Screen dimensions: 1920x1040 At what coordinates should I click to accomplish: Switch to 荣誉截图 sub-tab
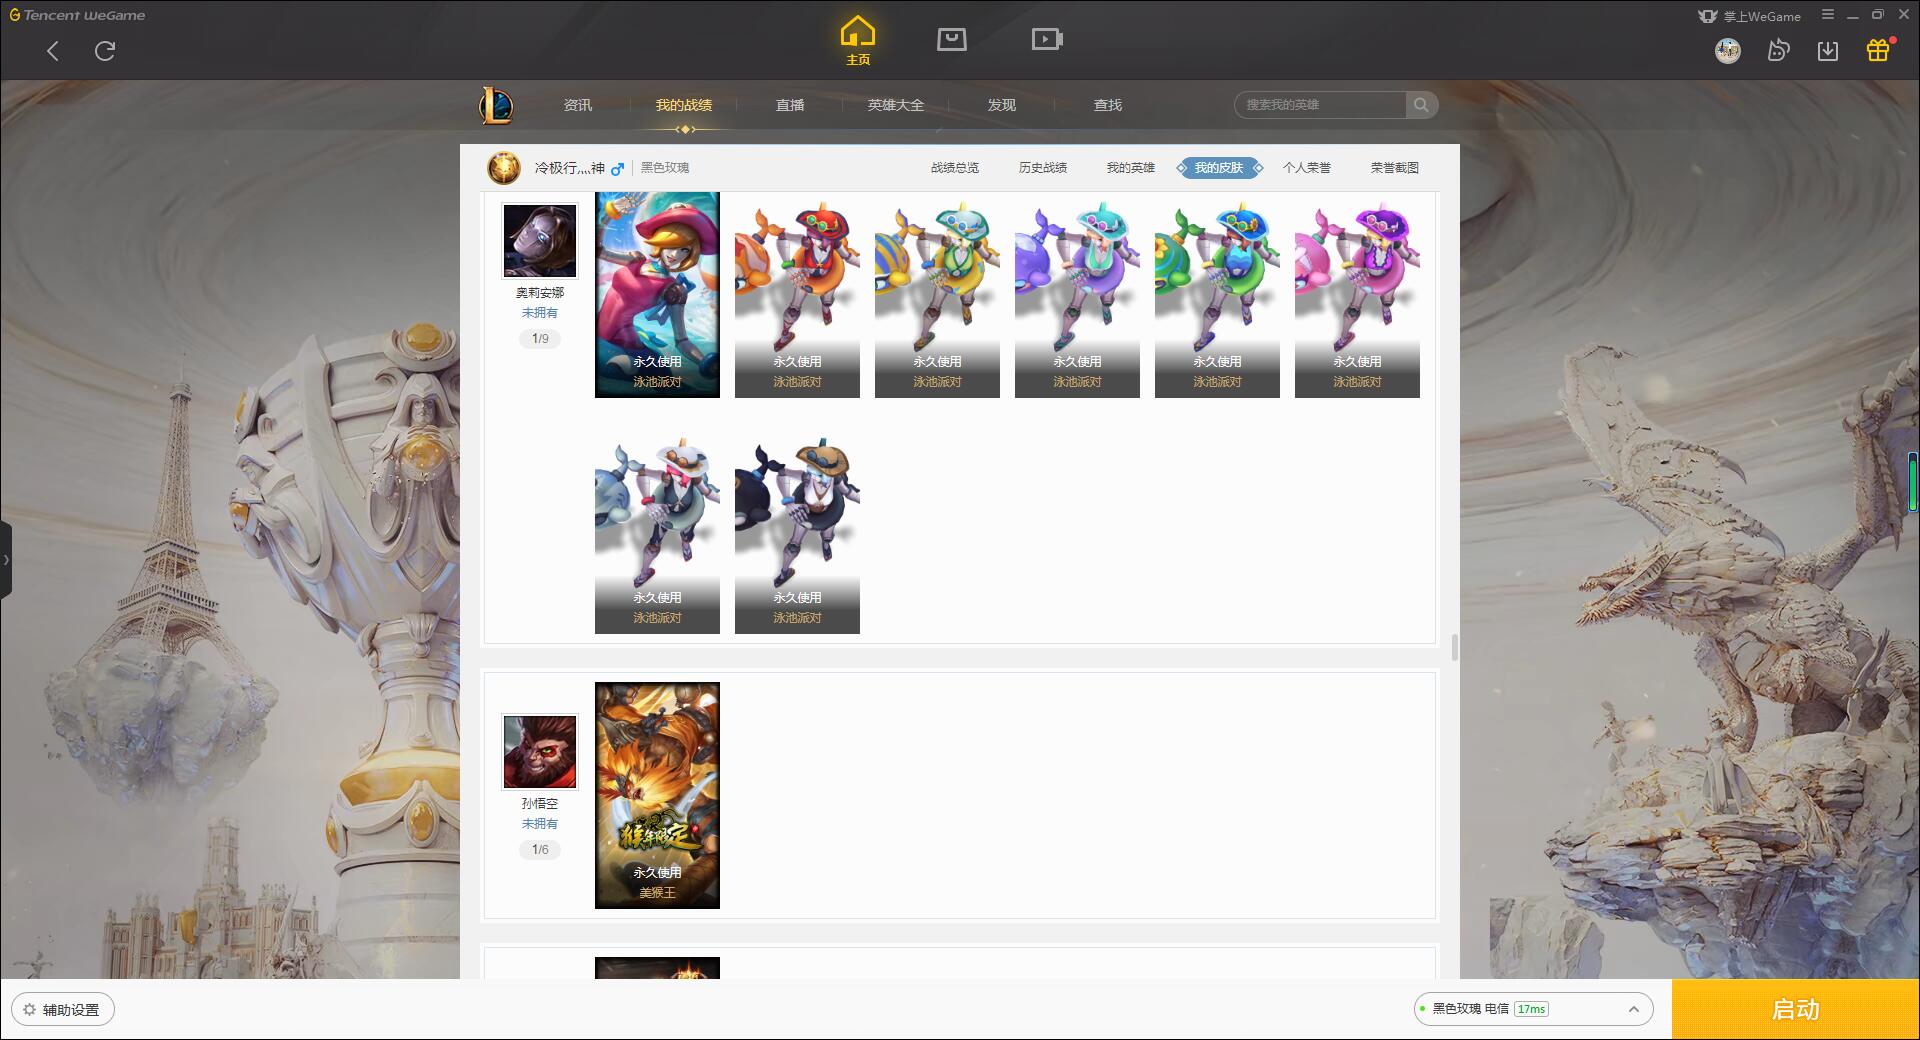1395,168
